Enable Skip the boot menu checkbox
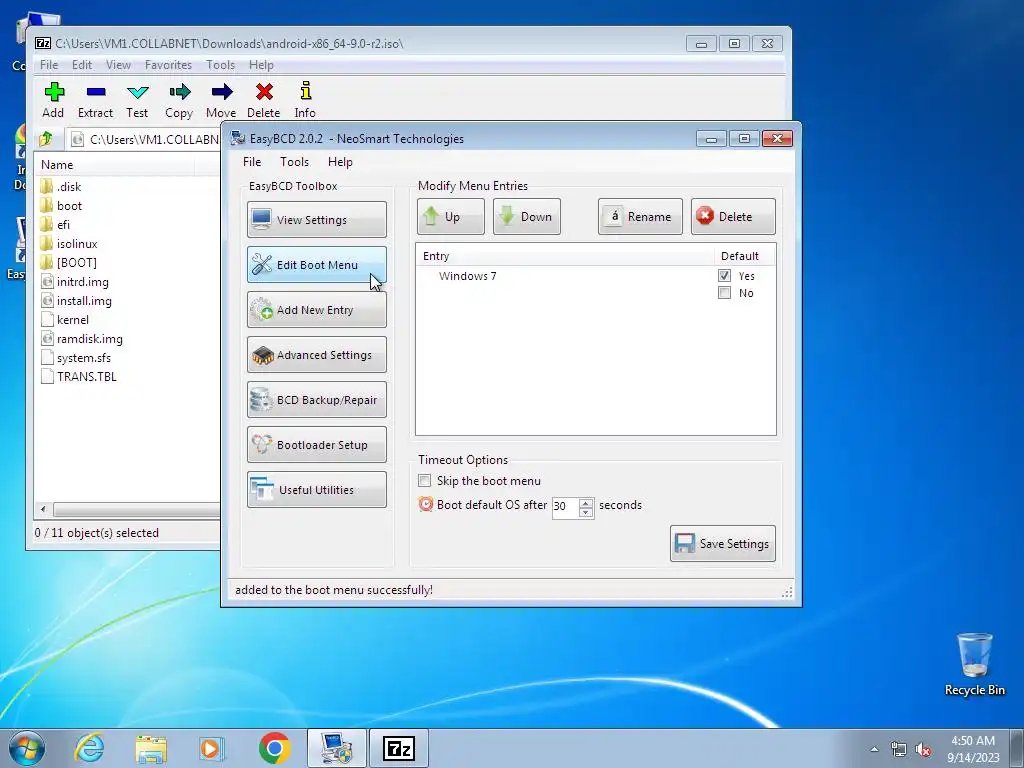Screen dimensions: 1024x768 (x=424, y=481)
